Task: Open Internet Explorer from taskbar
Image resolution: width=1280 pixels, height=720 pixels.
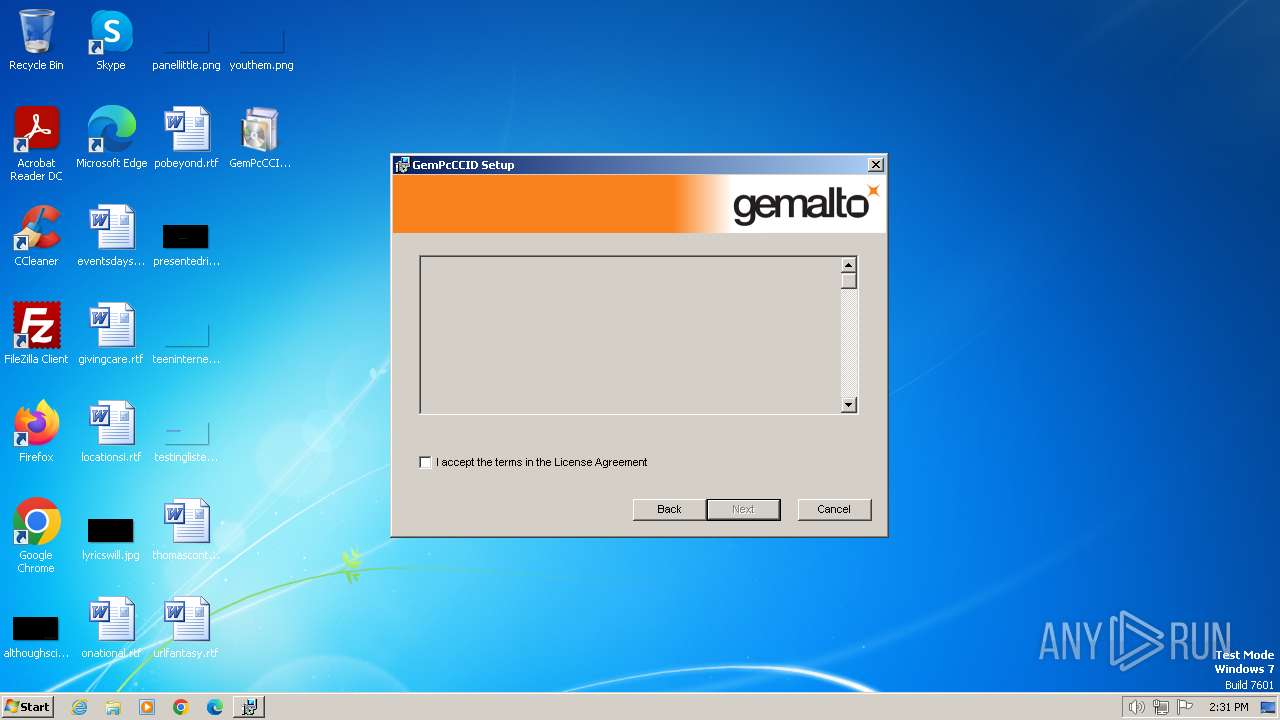Action: pyautogui.click(x=79, y=707)
